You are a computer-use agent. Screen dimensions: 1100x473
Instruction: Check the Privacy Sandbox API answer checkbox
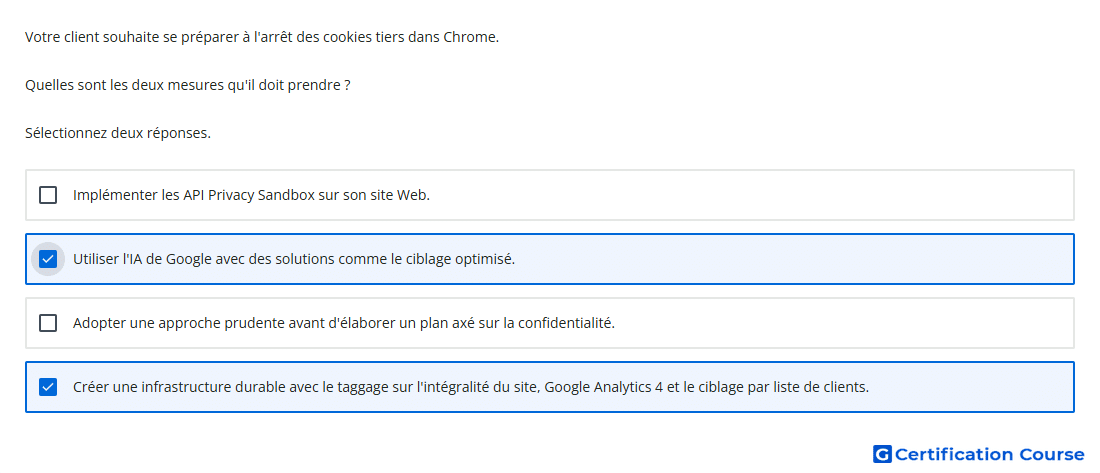click(x=48, y=195)
